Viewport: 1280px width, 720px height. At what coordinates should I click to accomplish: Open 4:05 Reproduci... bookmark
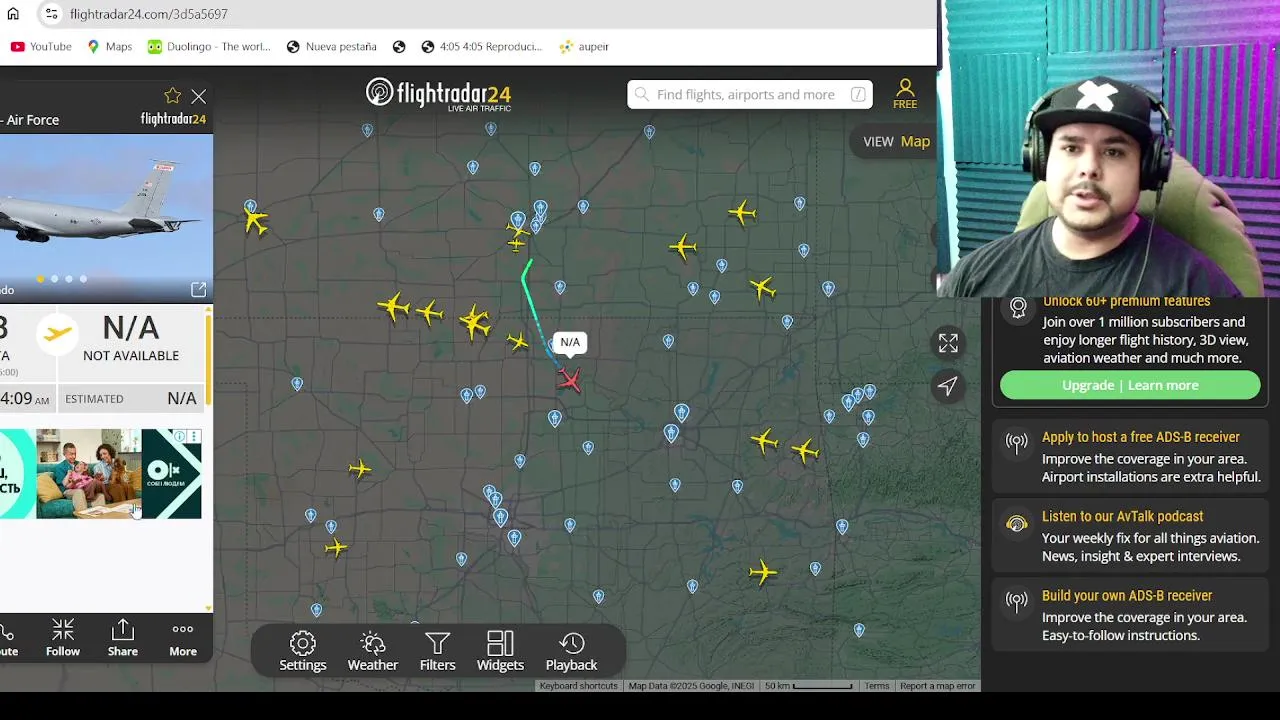(x=481, y=46)
